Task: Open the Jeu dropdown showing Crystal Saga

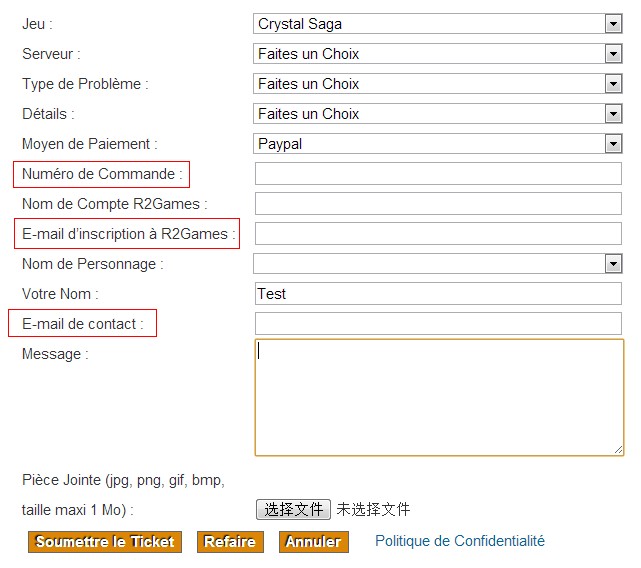Action: [437, 24]
